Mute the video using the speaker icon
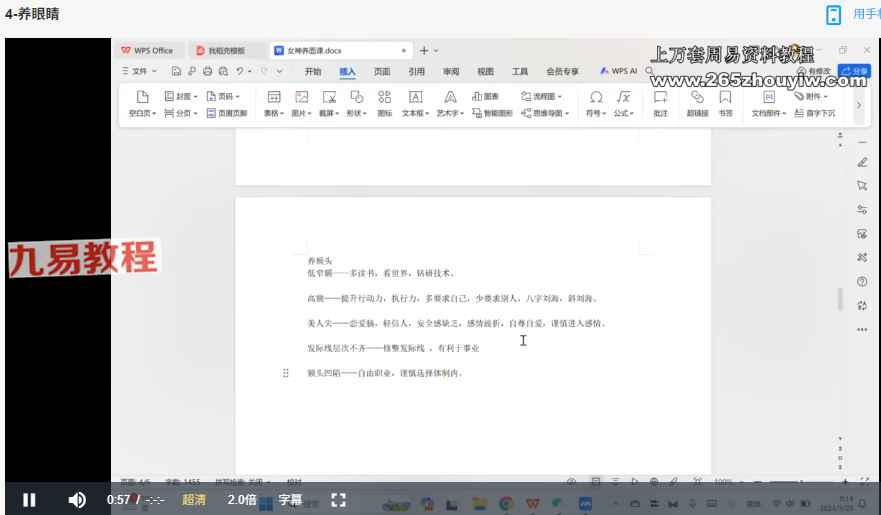This screenshot has width=881, height=515. tap(77, 500)
